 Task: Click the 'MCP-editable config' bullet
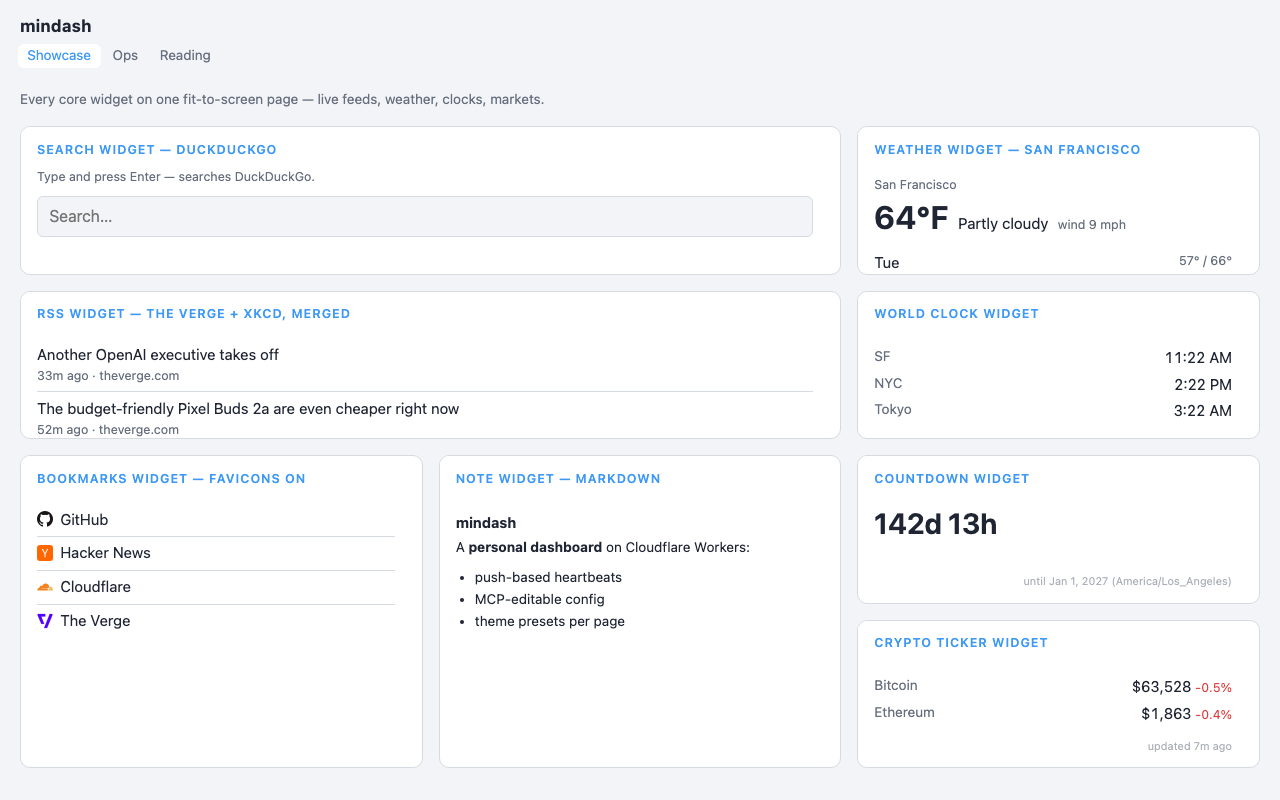tap(540, 599)
